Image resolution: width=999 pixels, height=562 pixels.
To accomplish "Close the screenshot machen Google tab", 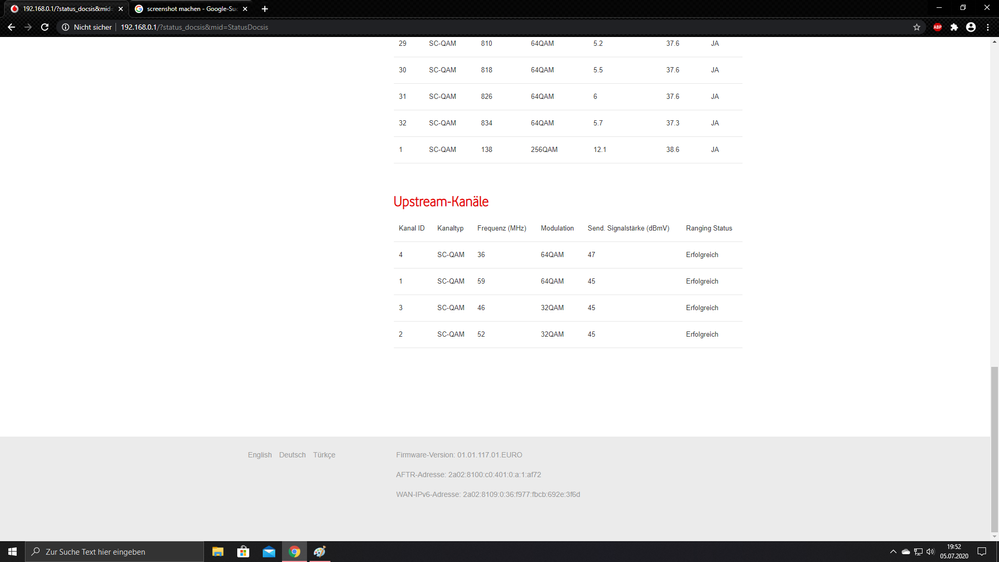I will click(245, 9).
